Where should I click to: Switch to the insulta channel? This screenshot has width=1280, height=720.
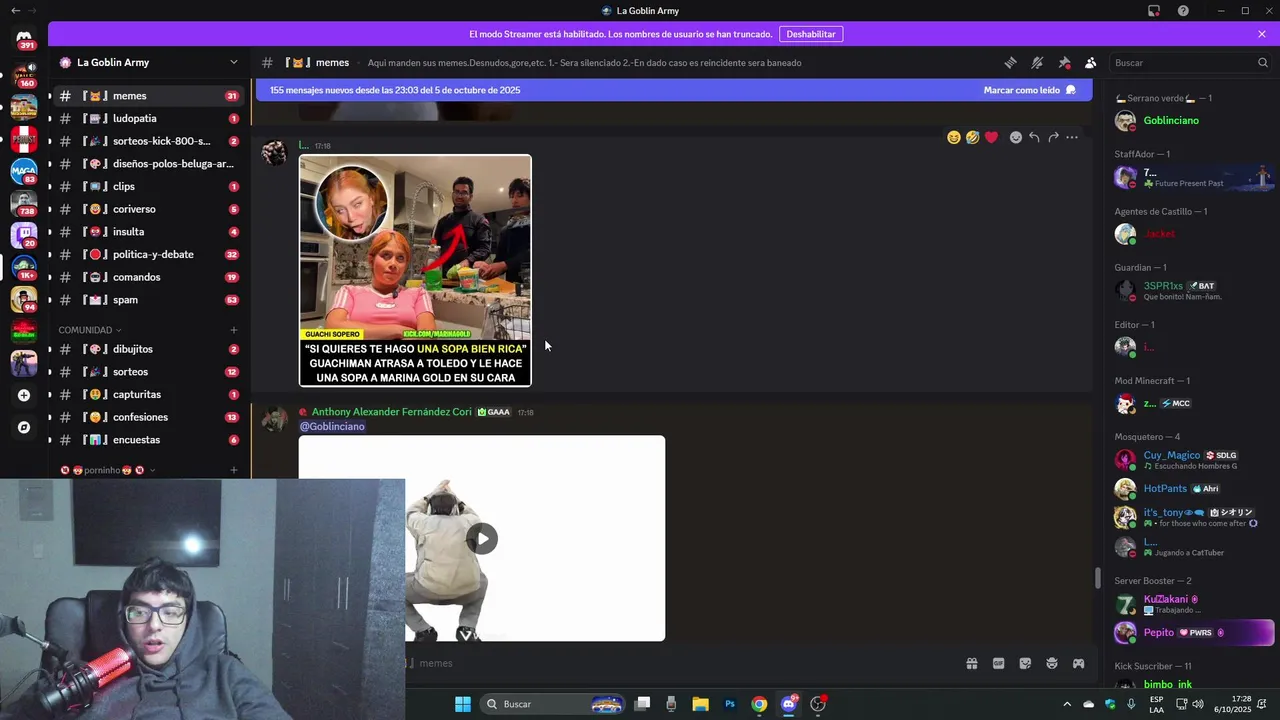148,232
